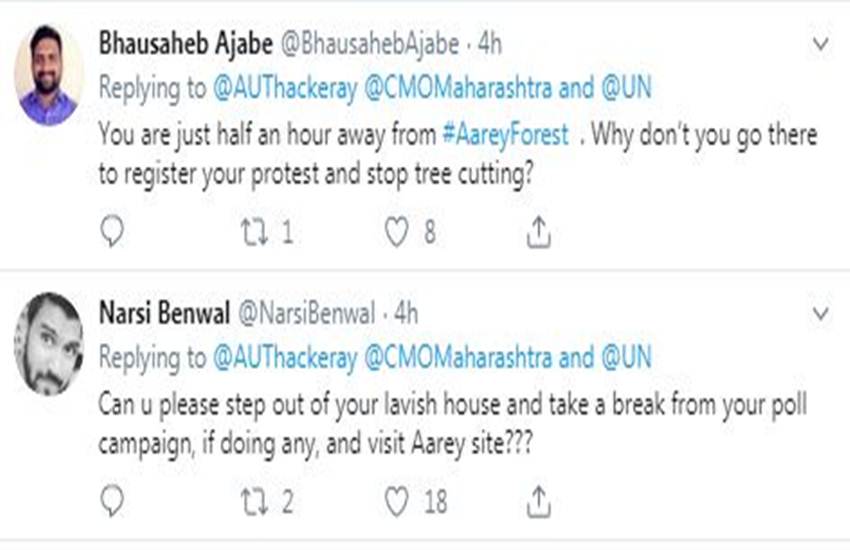850x550 pixels.
Task: Retweet Bhausaheb Ajabe's tweet
Action: point(254,233)
